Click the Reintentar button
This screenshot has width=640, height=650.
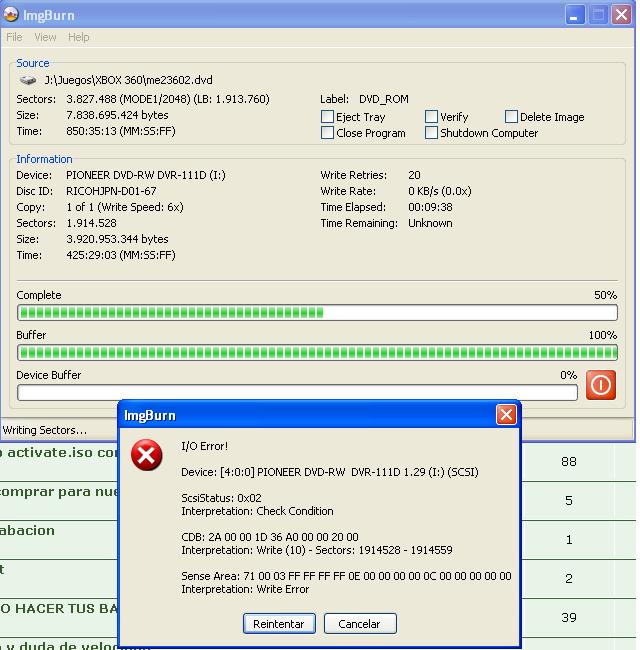click(x=279, y=623)
